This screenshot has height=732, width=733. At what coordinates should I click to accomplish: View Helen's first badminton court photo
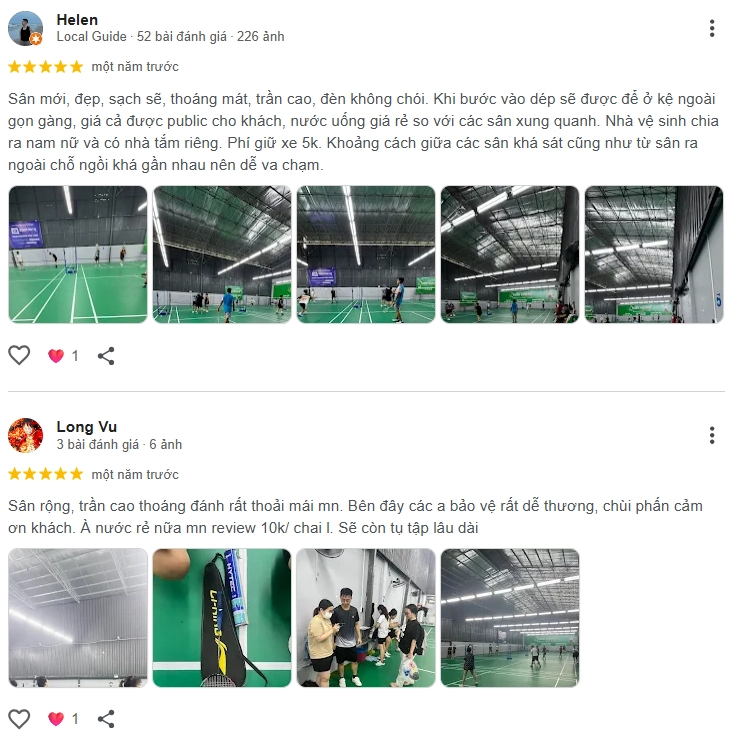point(78,254)
